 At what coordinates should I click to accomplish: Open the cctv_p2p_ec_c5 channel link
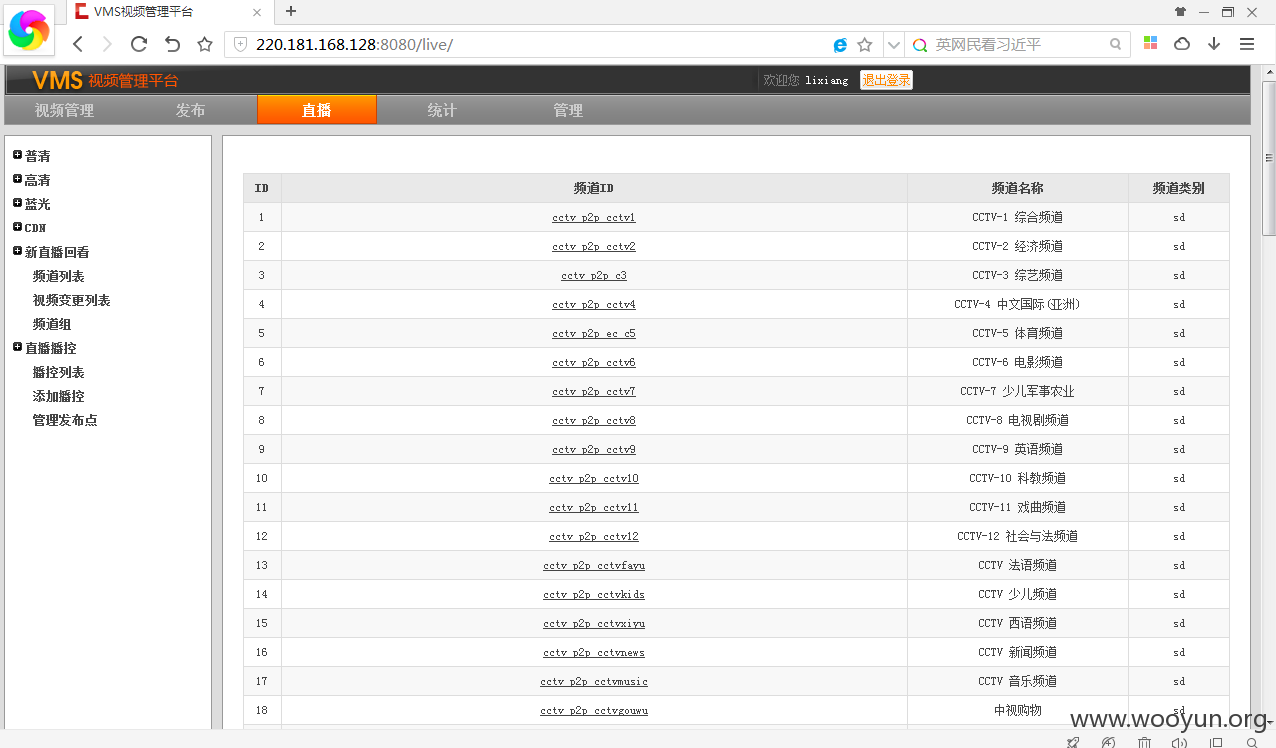(594, 333)
